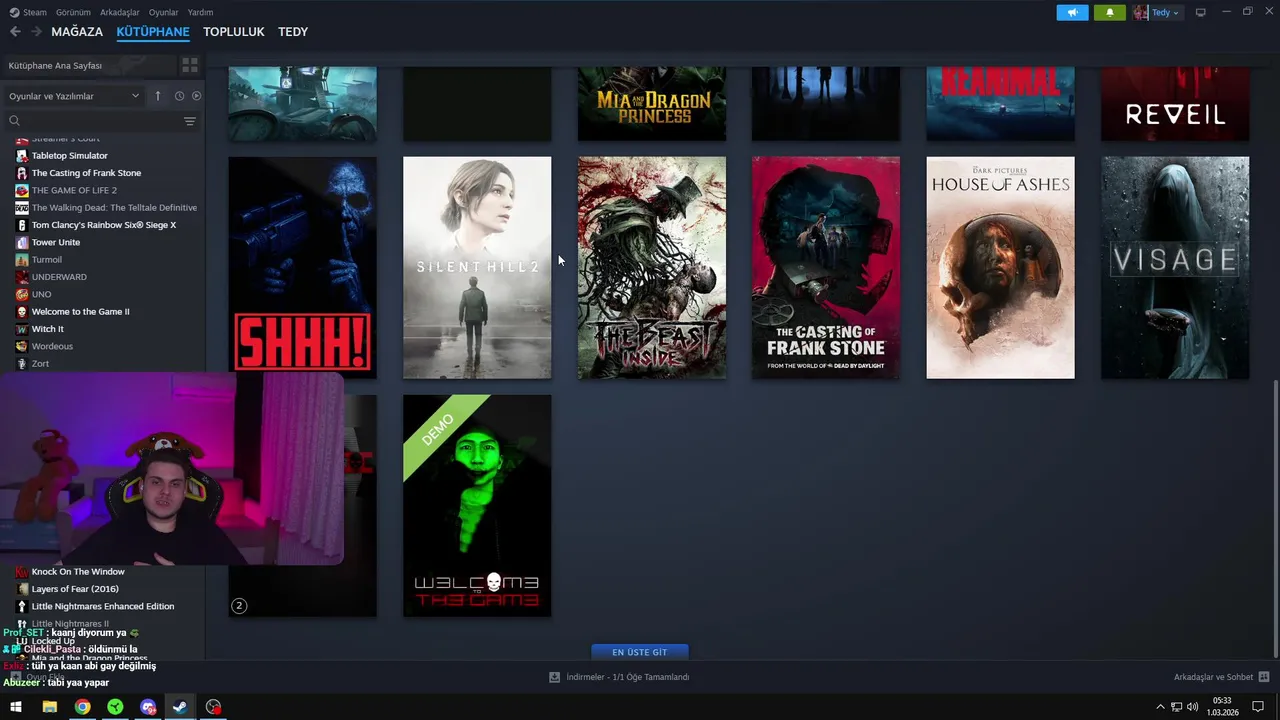Select Tower Unite in game list
1280x720 pixels.
pyautogui.click(x=56, y=242)
